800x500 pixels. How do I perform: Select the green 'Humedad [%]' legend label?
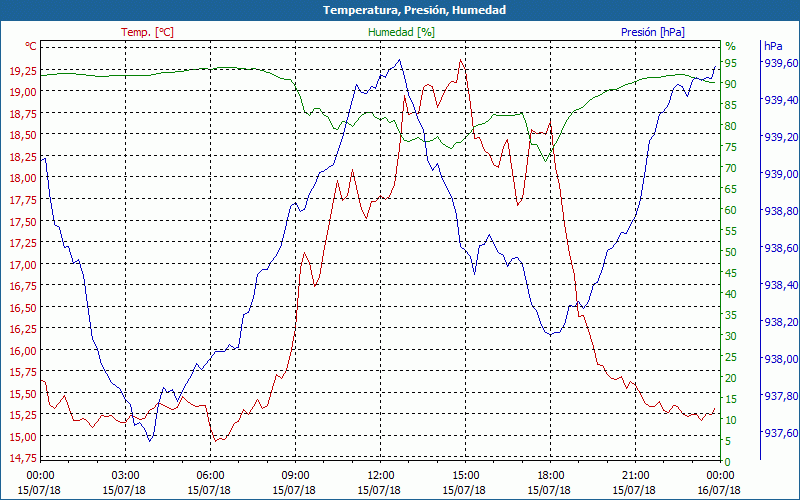[x=401, y=32]
